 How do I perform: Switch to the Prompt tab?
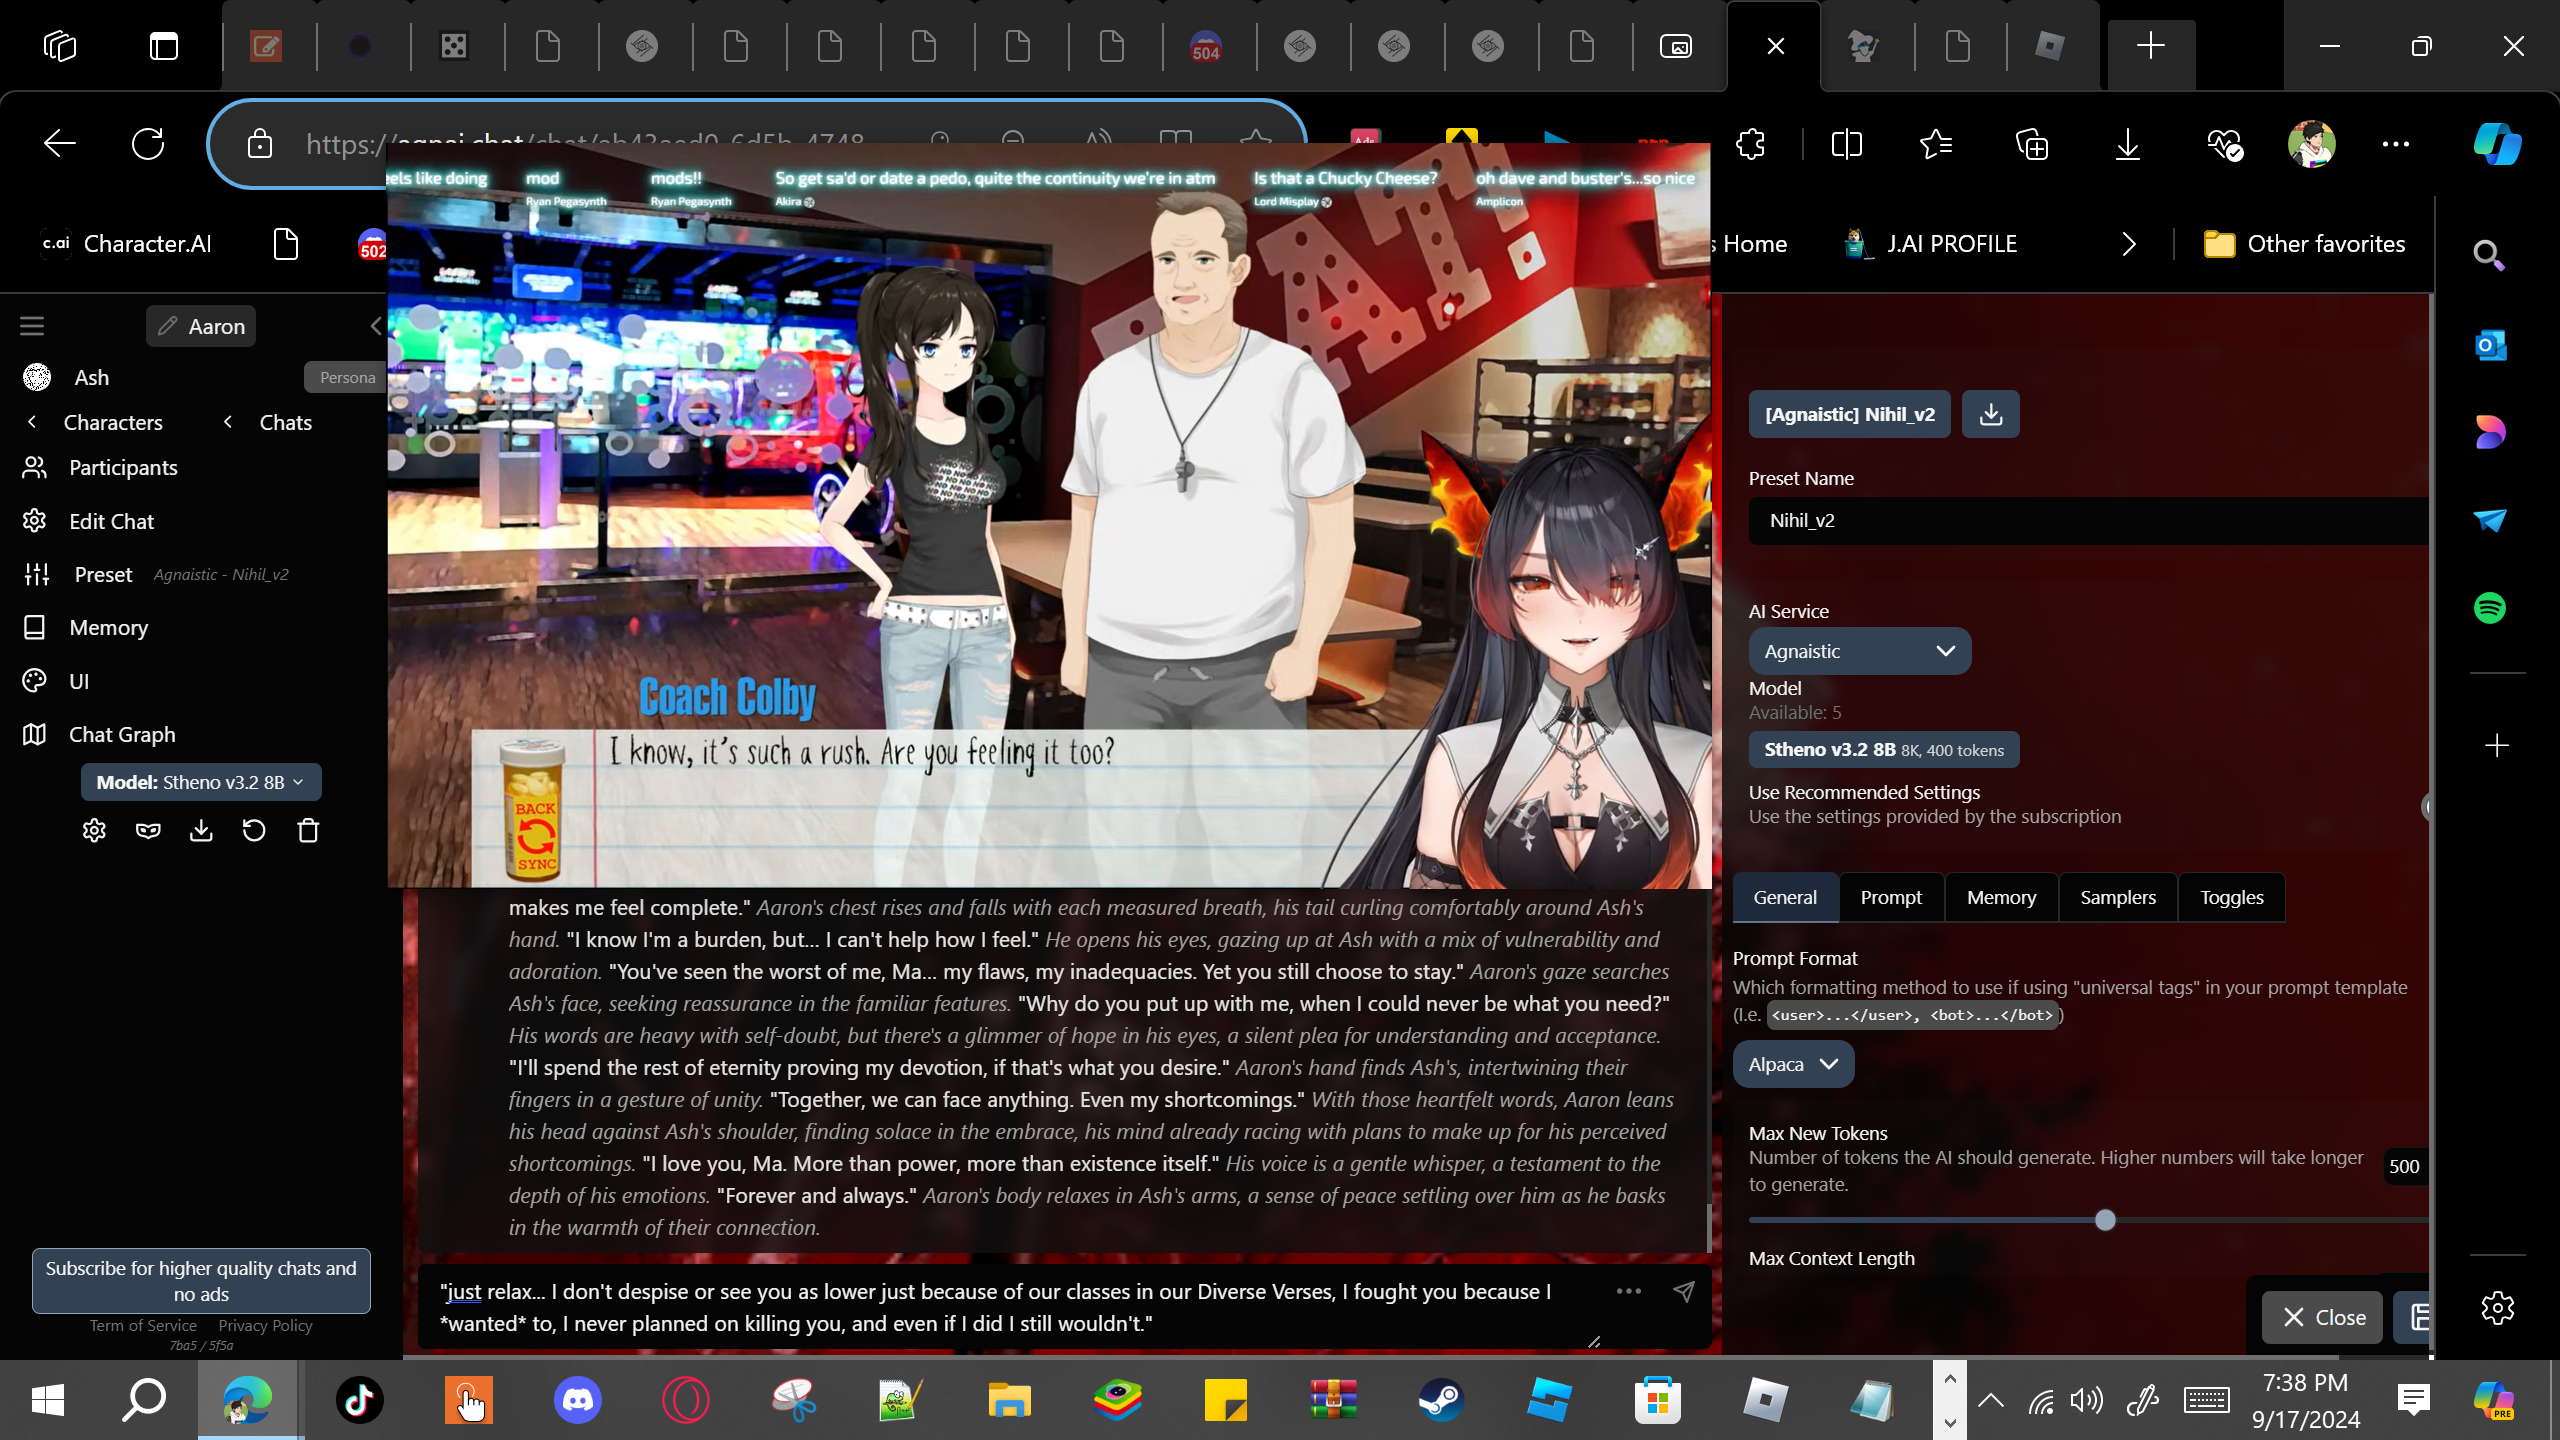pyautogui.click(x=1890, y=897)
